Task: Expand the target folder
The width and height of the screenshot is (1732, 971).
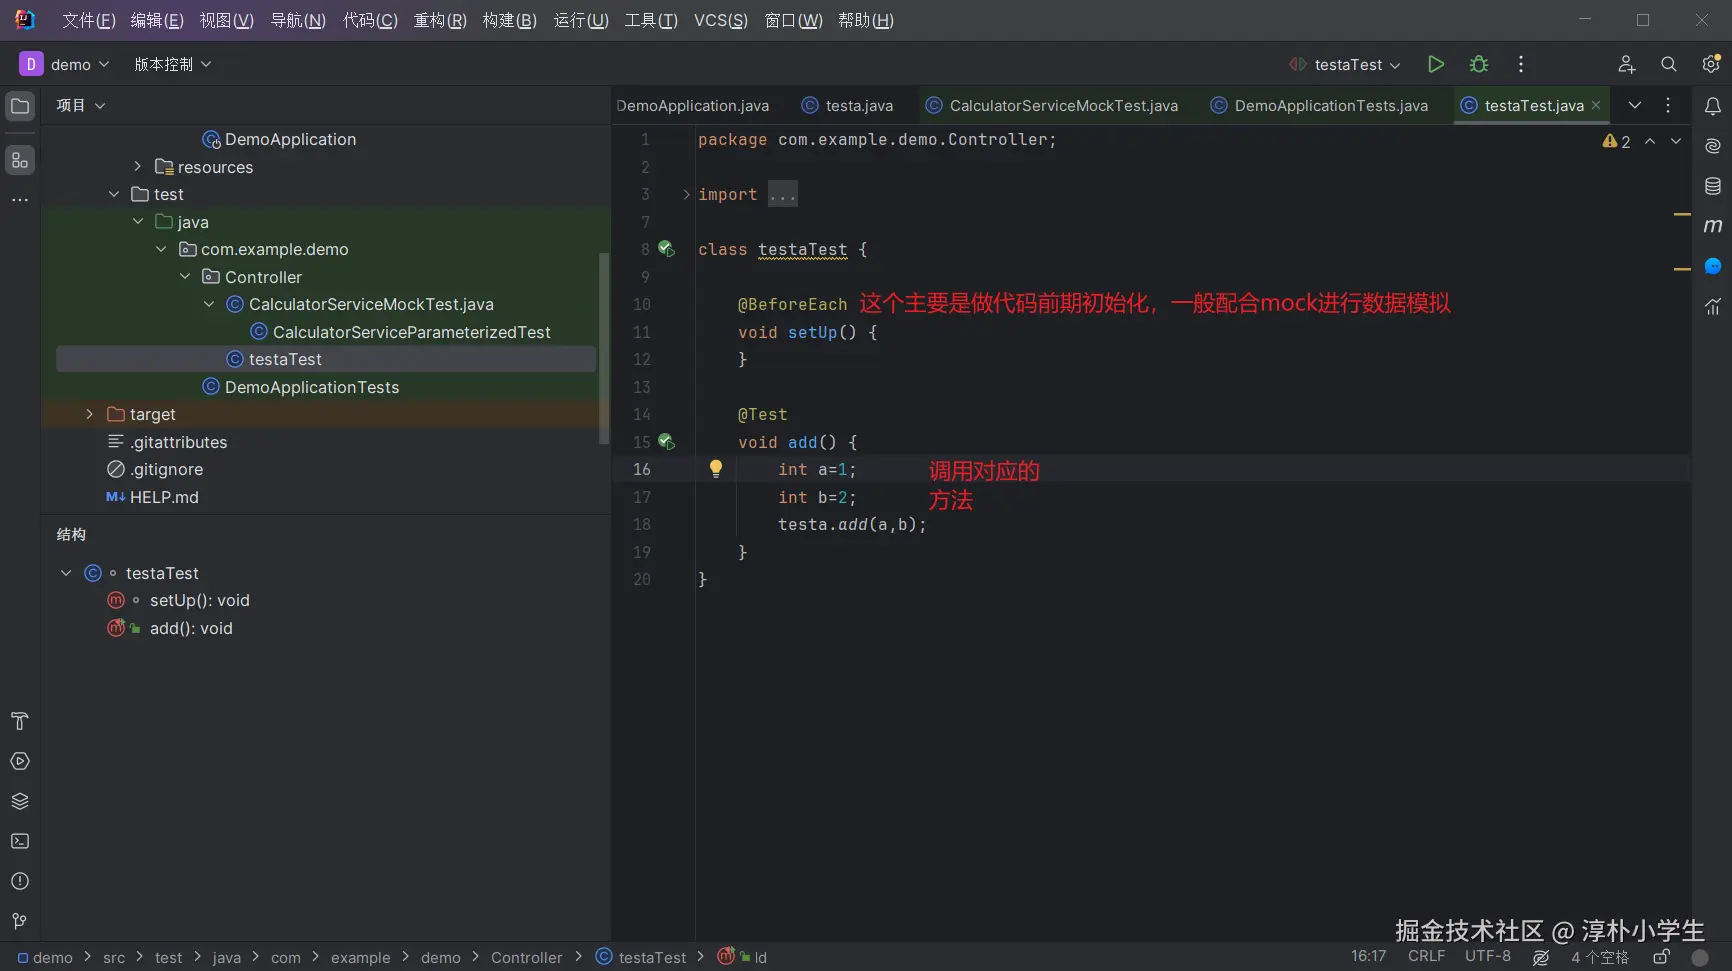Action: click(90, 414)
